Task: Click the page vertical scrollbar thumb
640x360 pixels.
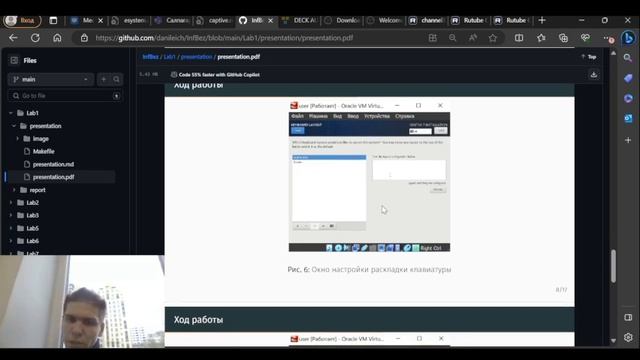Action: coord(613,266)
